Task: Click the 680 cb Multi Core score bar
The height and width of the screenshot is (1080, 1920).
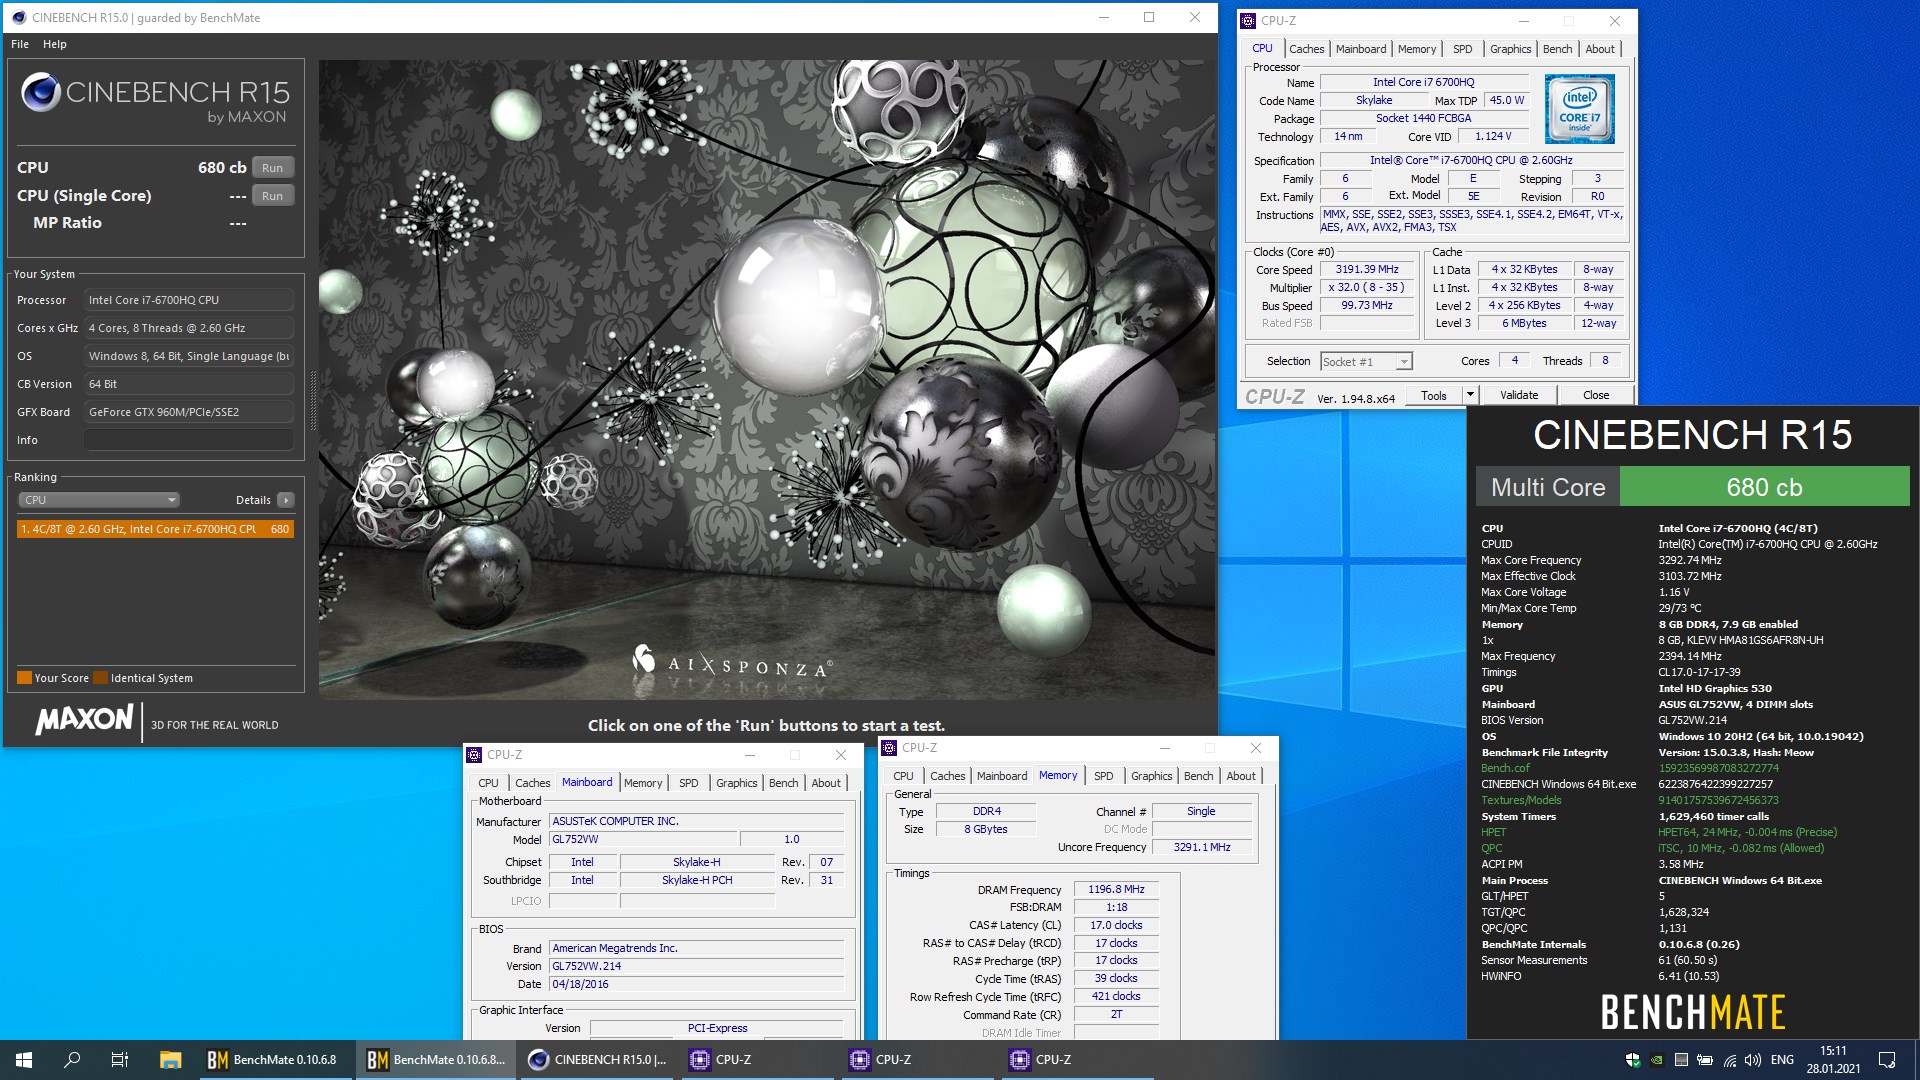Action: (x=1764, y=487)
